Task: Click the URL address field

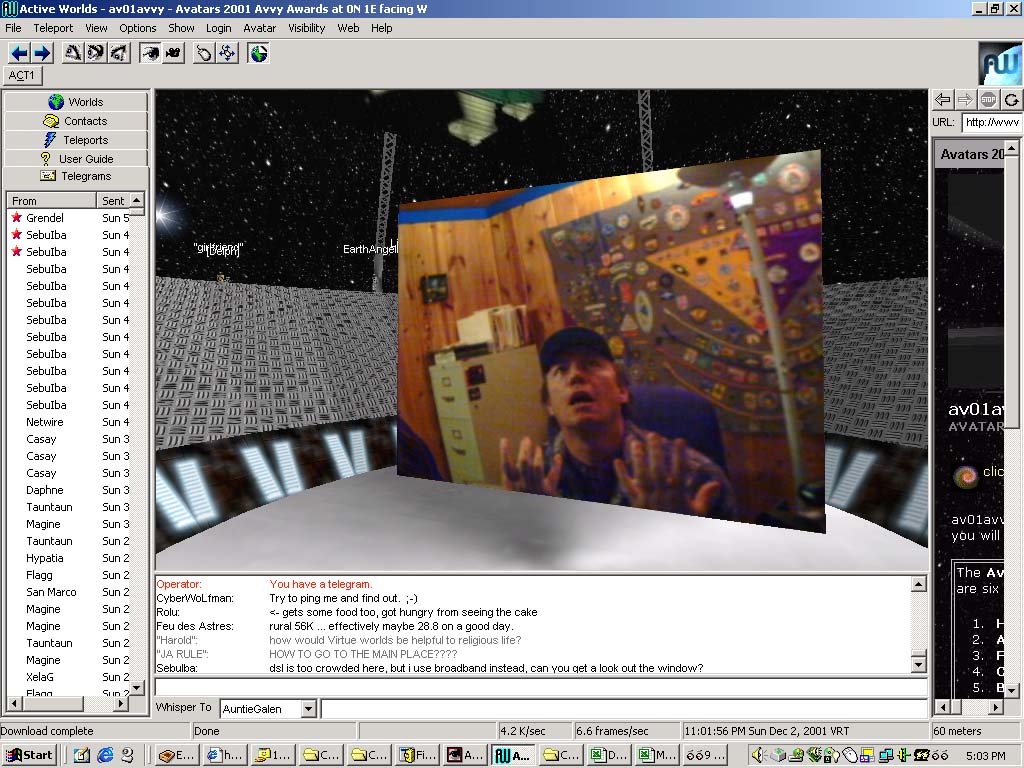Action: (x=990, y=123)
